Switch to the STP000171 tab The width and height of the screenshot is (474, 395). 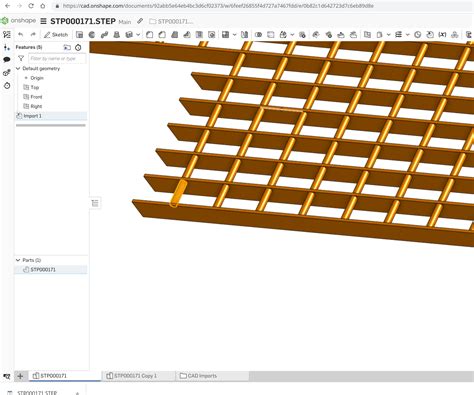tap(65, 376)
